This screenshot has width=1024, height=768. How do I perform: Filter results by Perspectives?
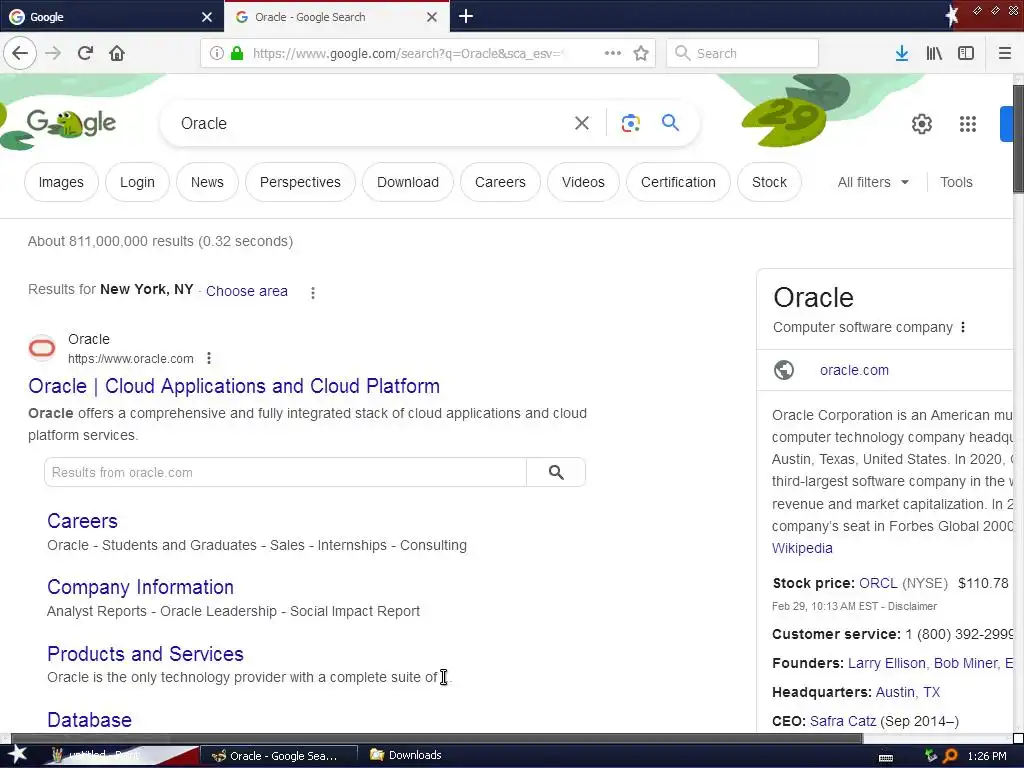click(300, 182)
